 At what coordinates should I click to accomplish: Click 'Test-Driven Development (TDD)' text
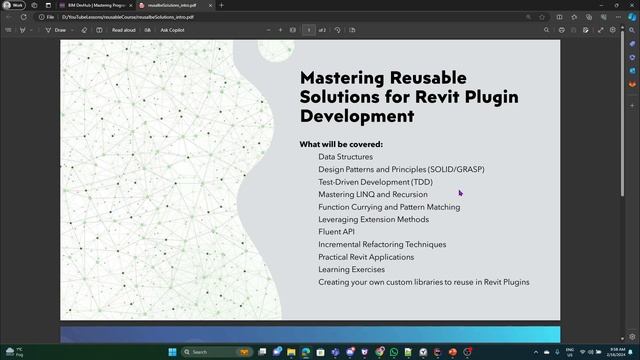(x=376, y=182)
